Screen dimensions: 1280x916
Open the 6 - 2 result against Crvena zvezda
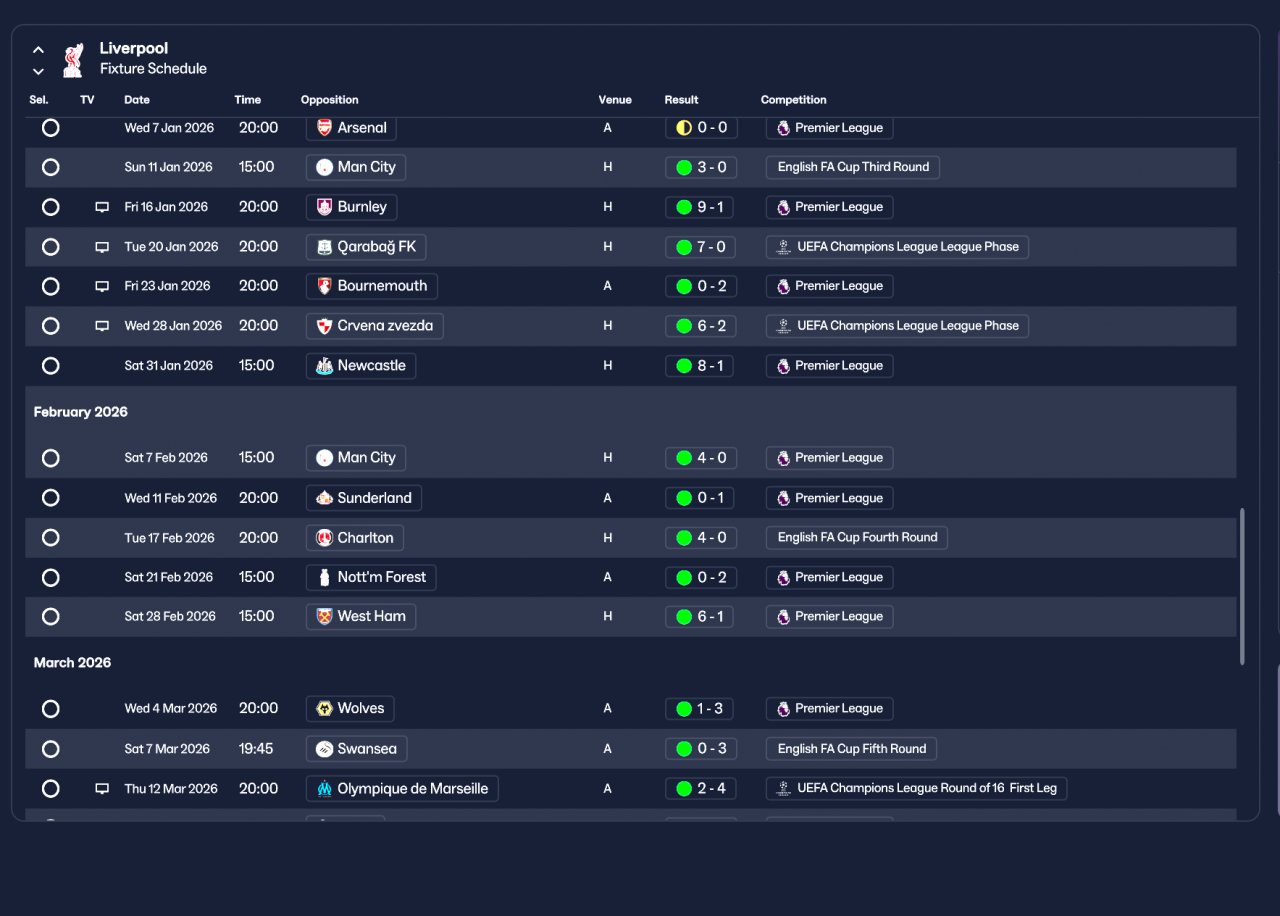700,326
